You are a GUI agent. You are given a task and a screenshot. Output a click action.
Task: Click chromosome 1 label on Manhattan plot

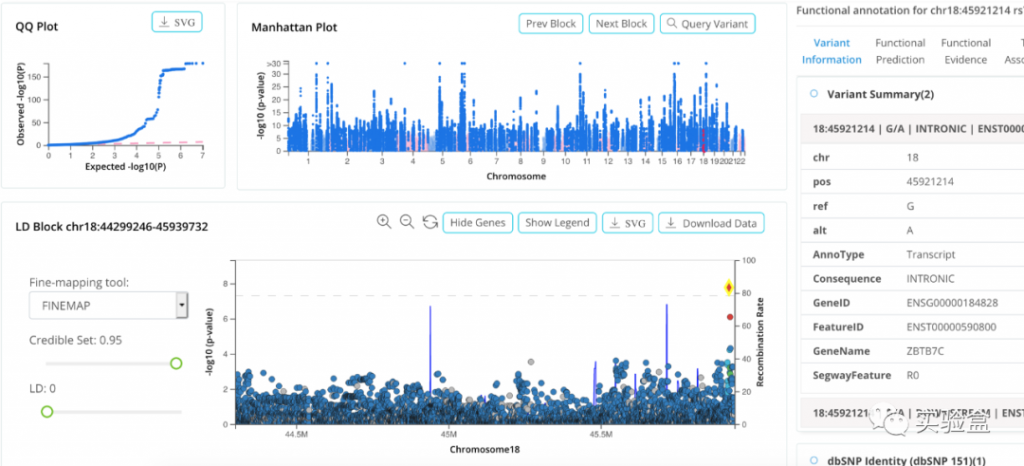(x=308, y=161)
